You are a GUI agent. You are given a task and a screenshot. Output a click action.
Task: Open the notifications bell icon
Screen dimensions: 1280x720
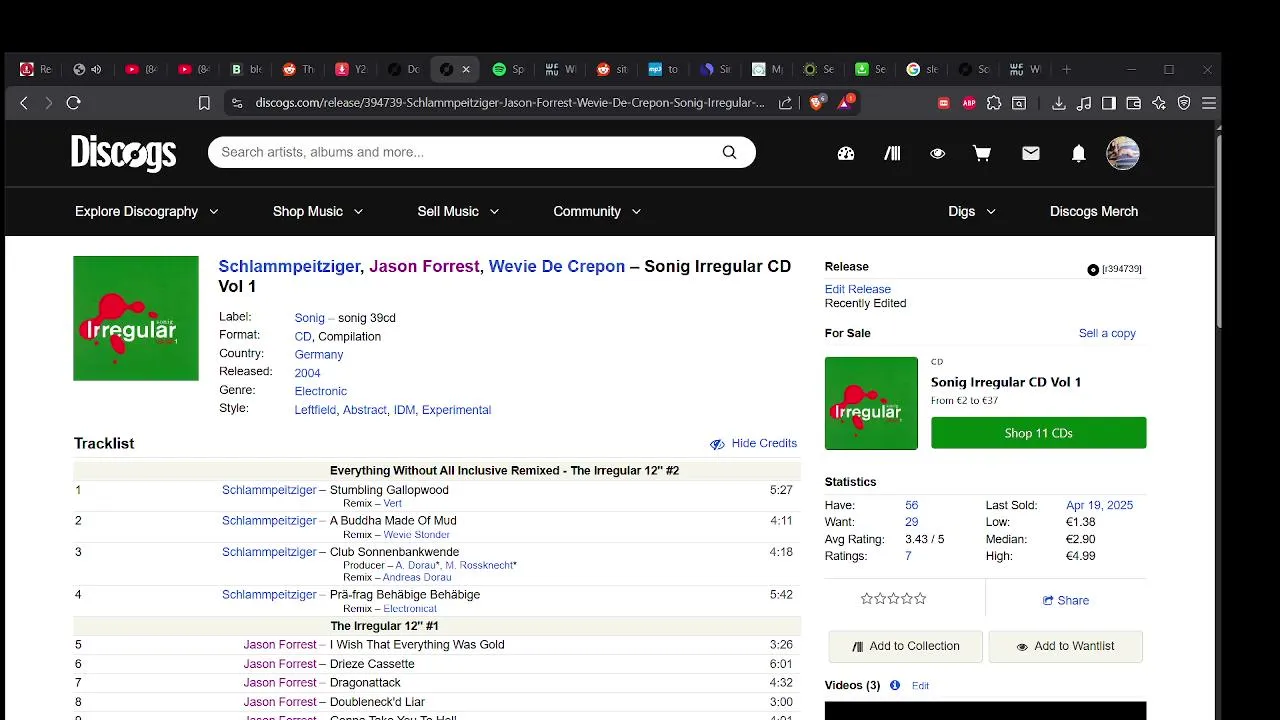[1078, 153]
